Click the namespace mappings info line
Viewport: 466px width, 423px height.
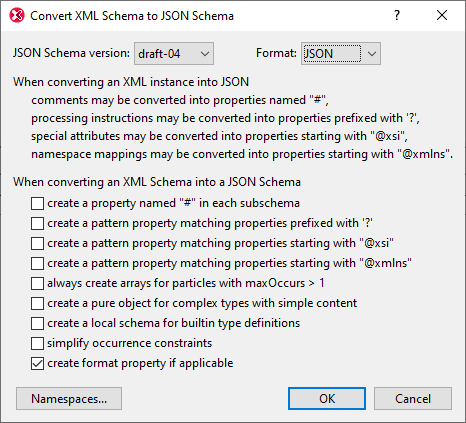pyautogui.click(x=242, y=154)
